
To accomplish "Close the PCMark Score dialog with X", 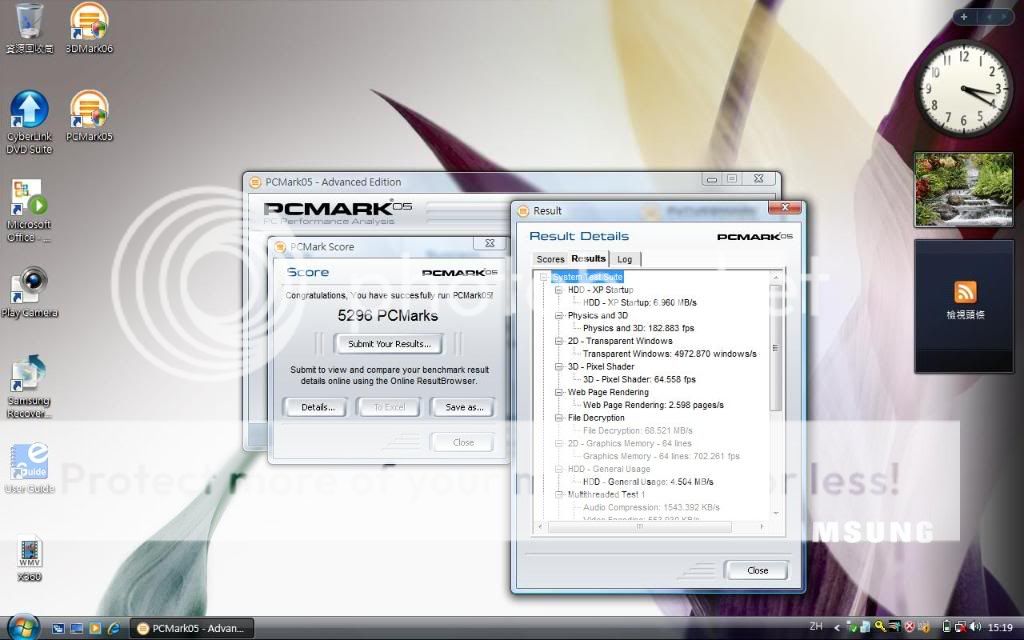I will click(x=489, y=244).
